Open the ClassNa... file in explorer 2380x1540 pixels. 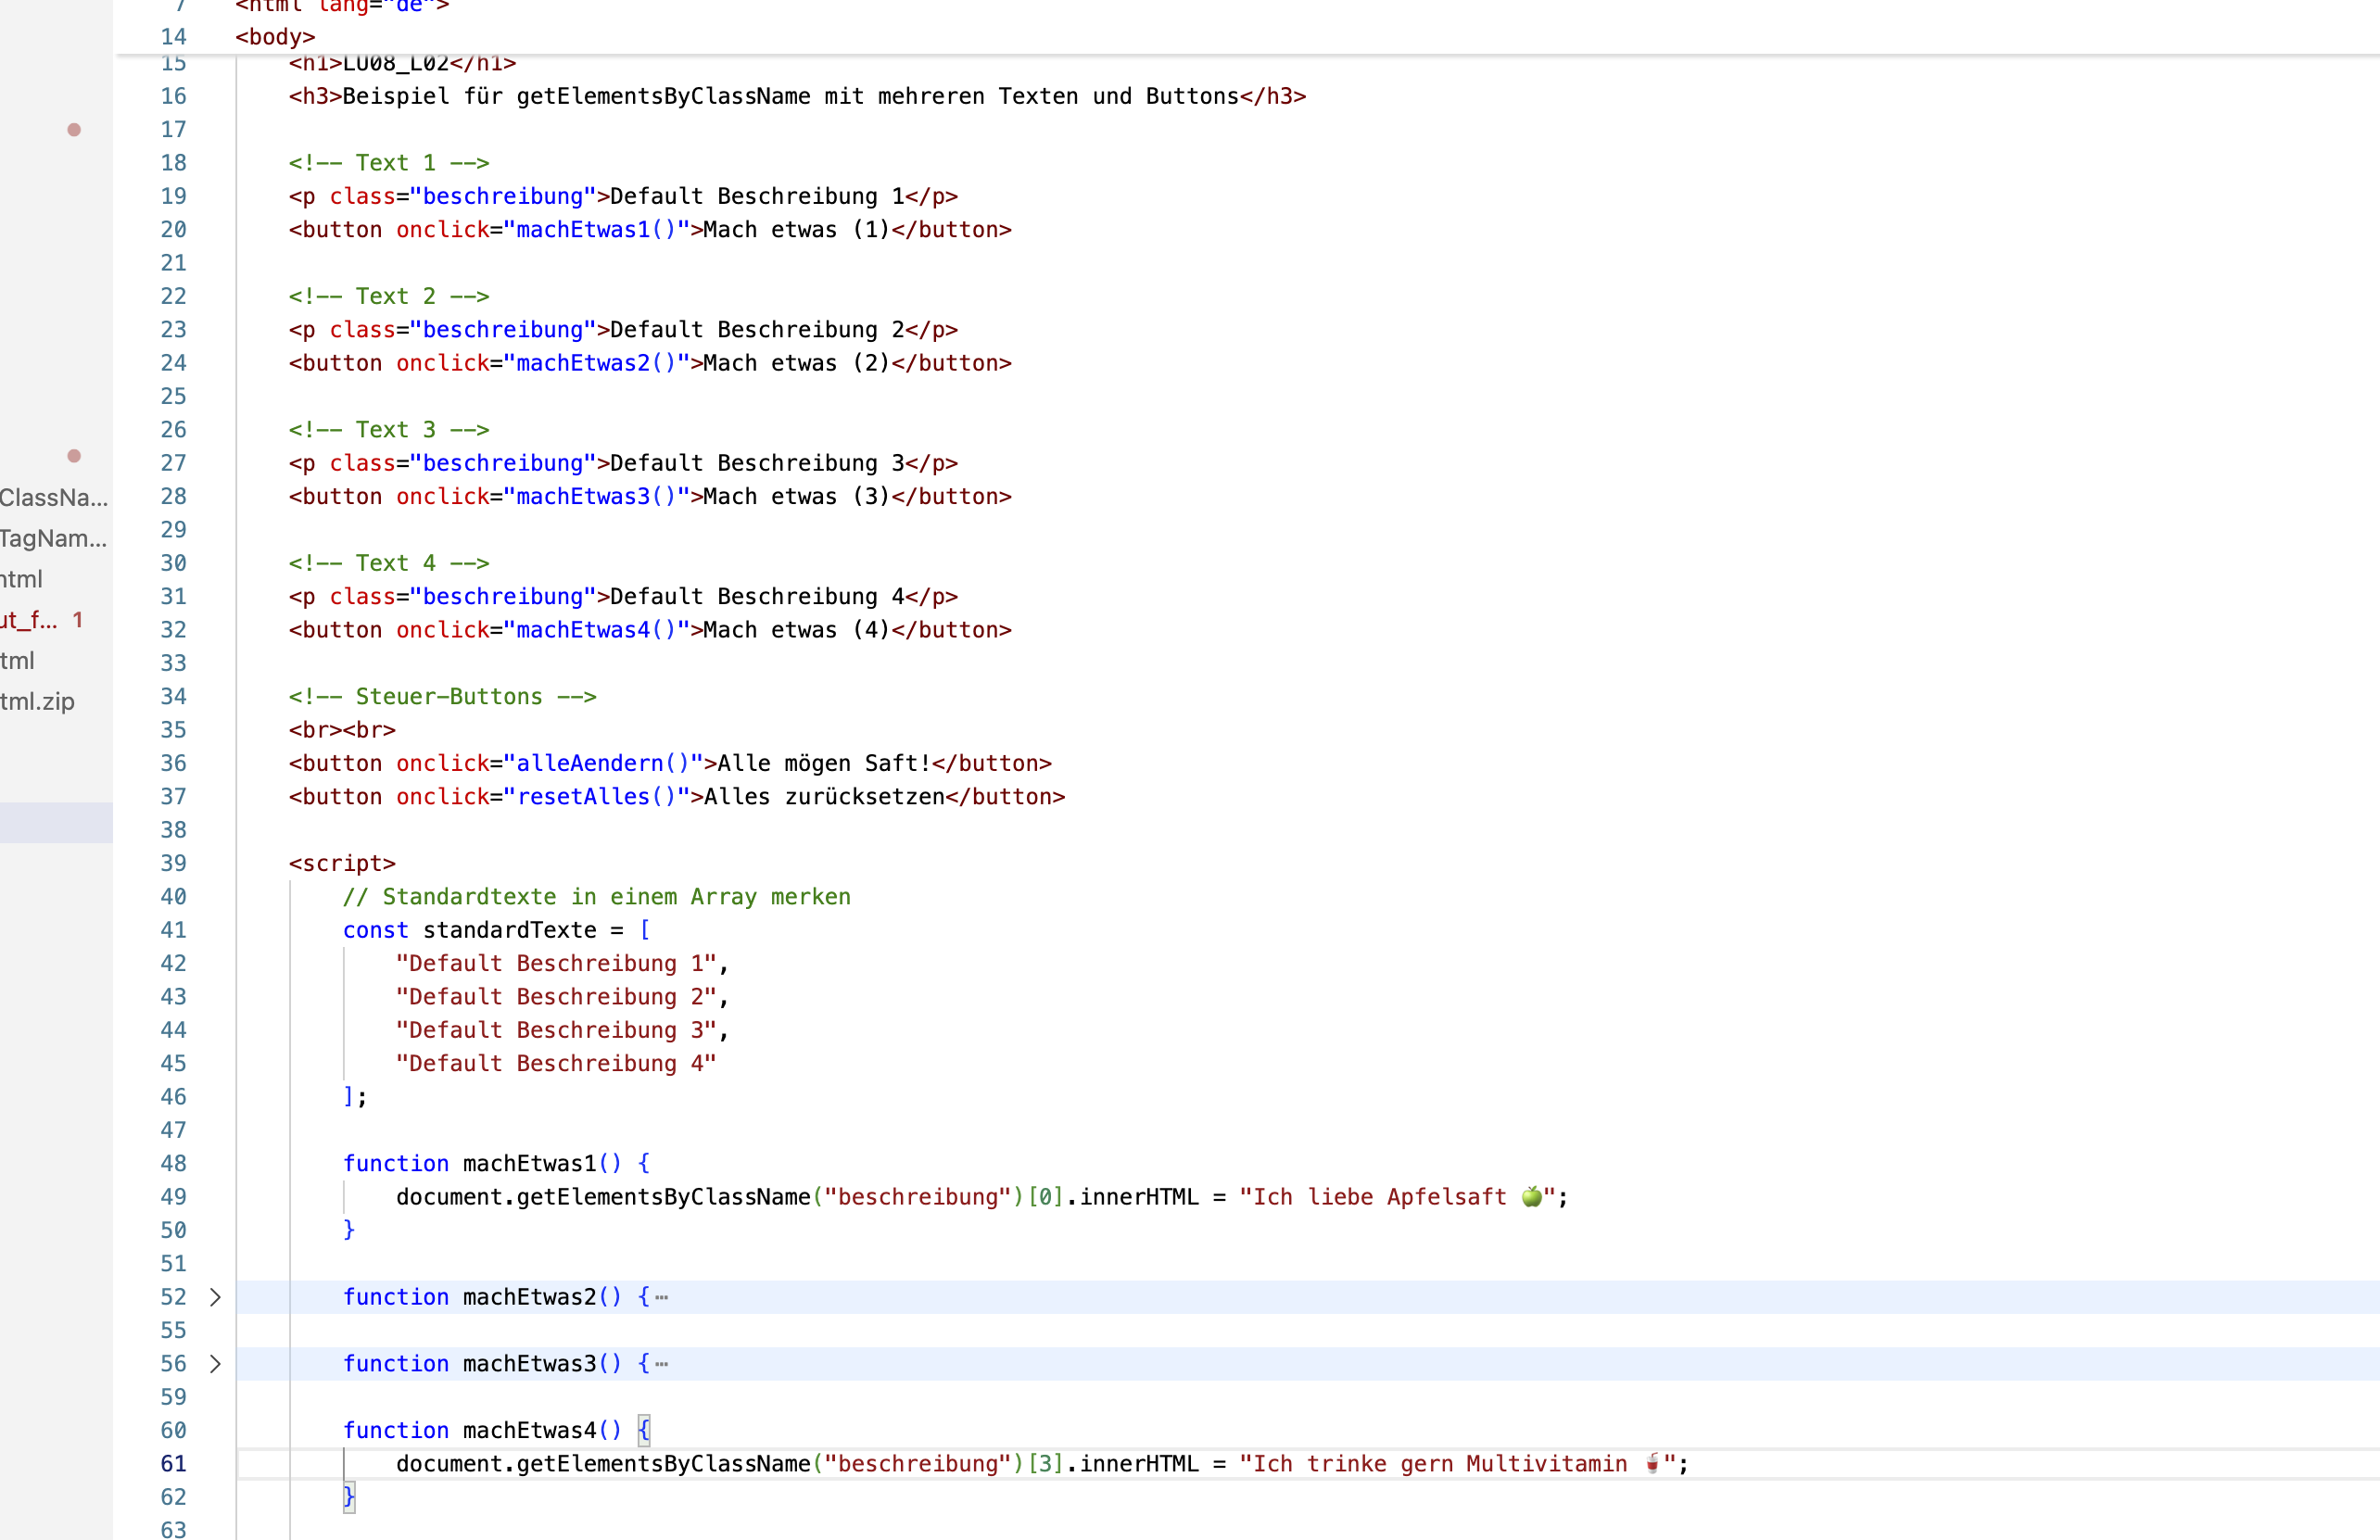click(x=53, y=498)
